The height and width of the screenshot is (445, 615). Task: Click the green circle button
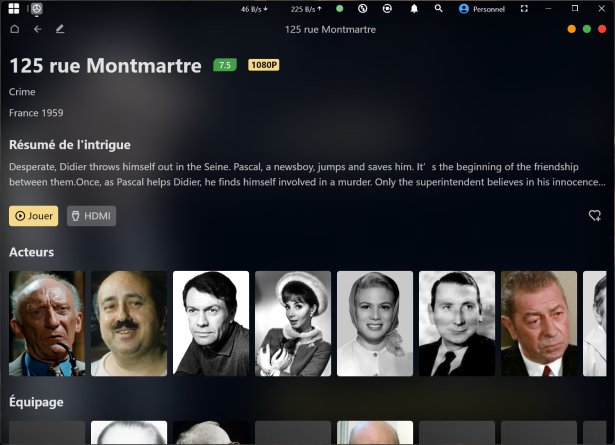(587, 29)
